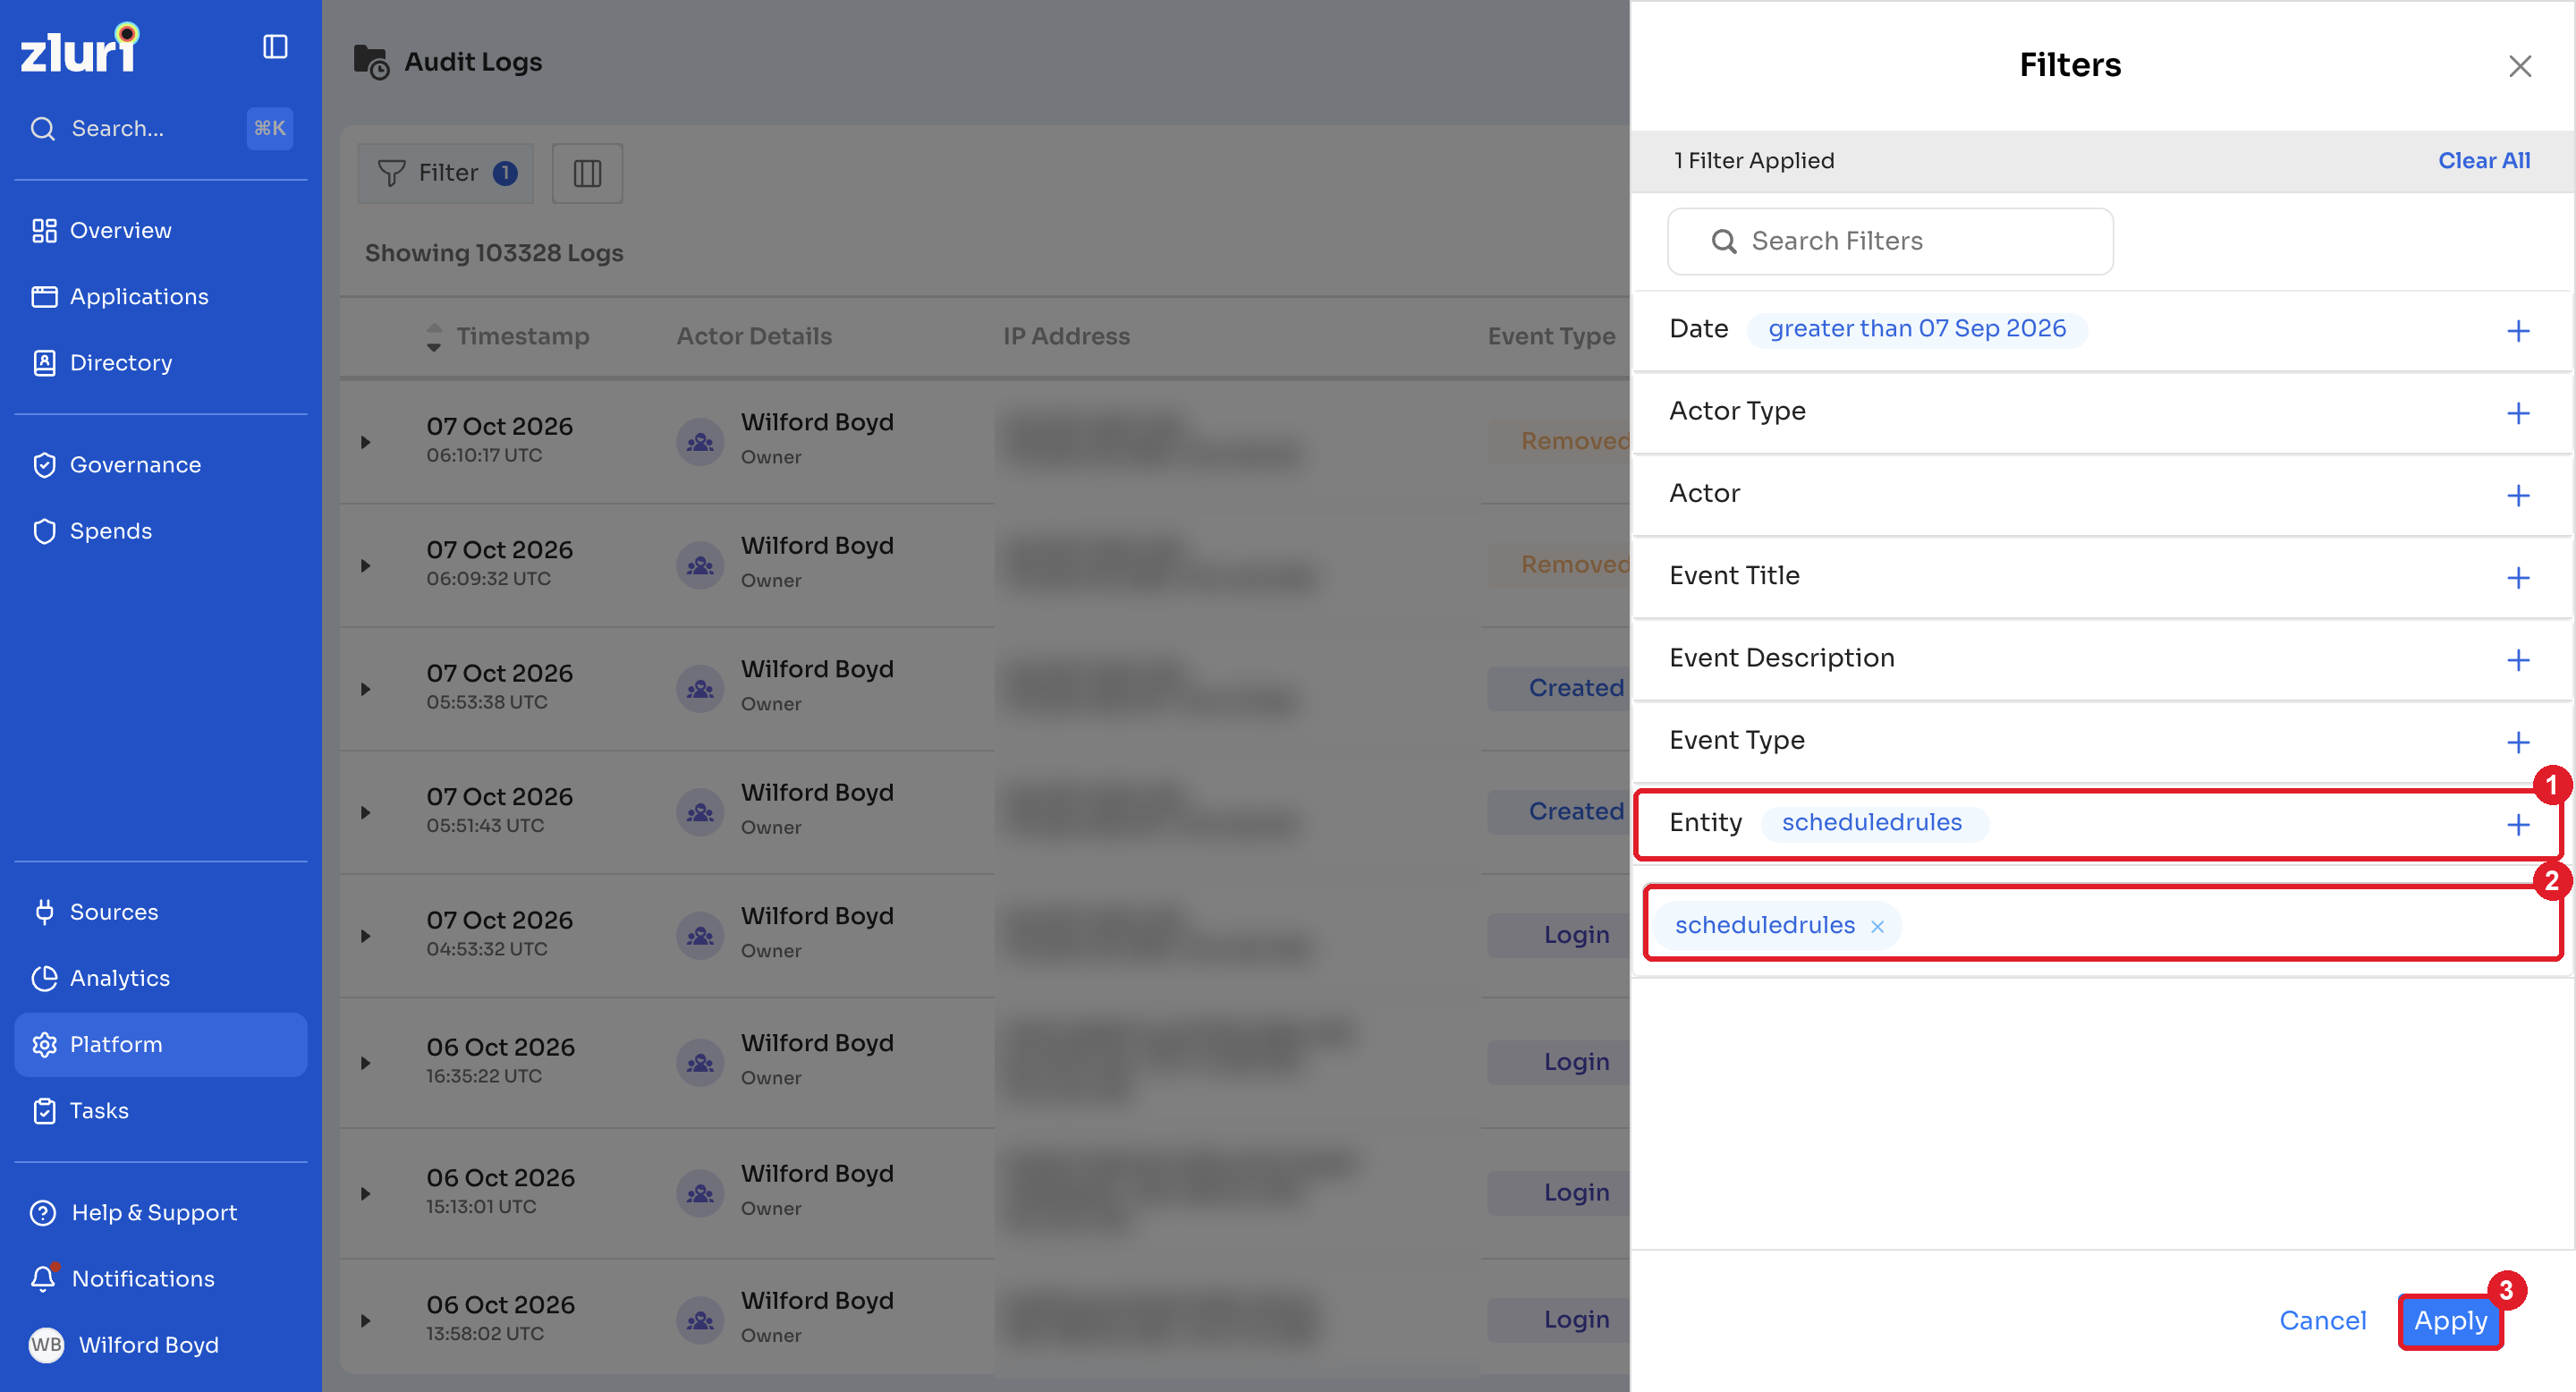Close the Filters panel

pos(2519,66)
